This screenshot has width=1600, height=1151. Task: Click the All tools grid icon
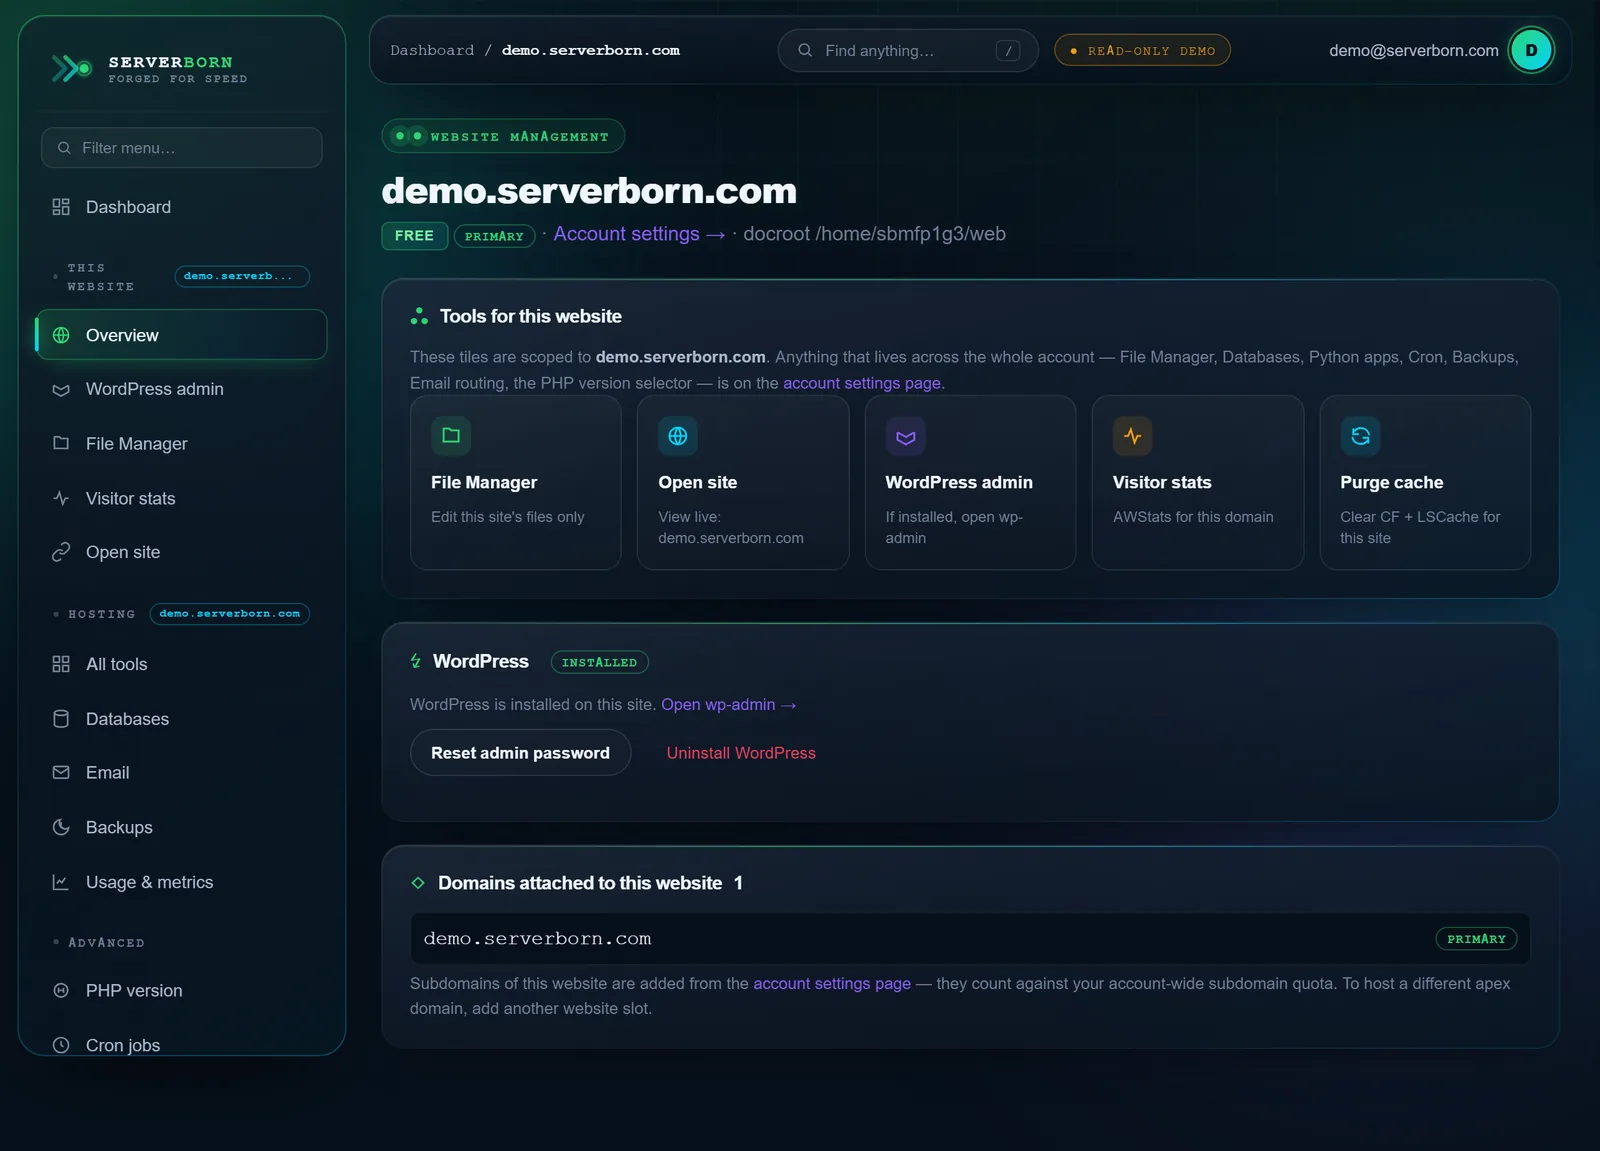tap(61, 664)
